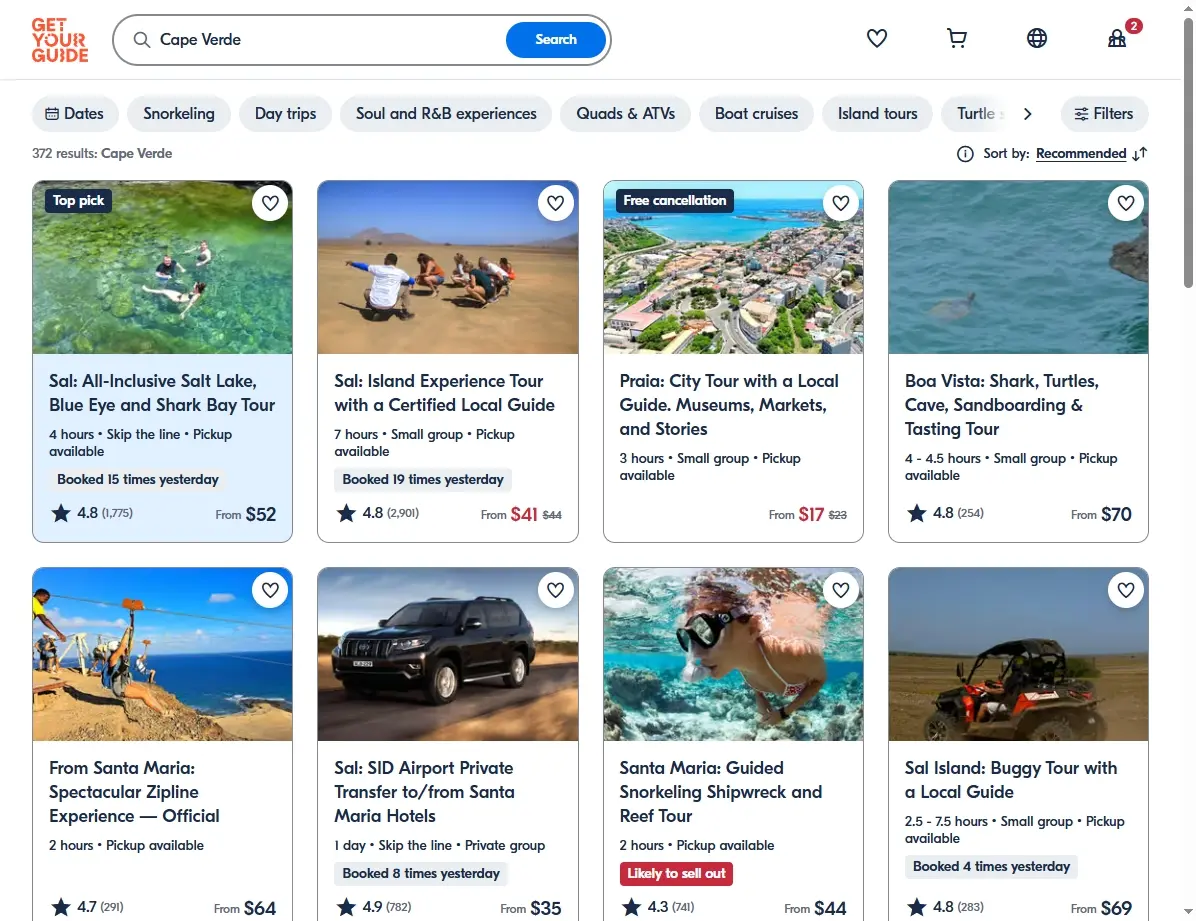This screenshot has height=921, width=1196.
Task: Click the Likely to sell out badge
Action: click(676, 874)
